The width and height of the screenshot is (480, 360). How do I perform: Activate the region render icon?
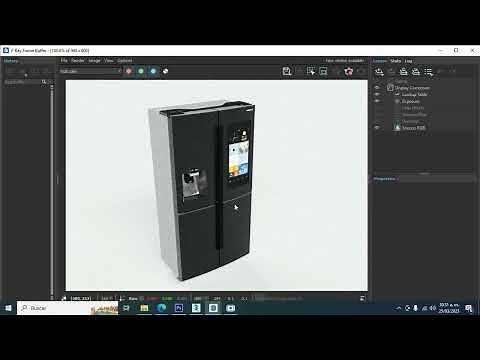pyautogui.click(x=323, y=71)
